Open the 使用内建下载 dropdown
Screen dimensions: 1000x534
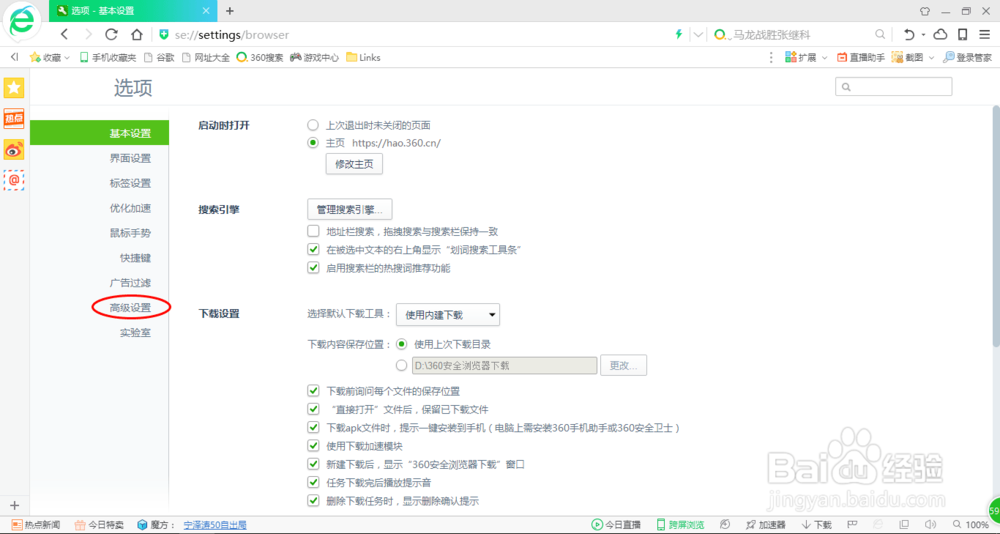(448, 315)
